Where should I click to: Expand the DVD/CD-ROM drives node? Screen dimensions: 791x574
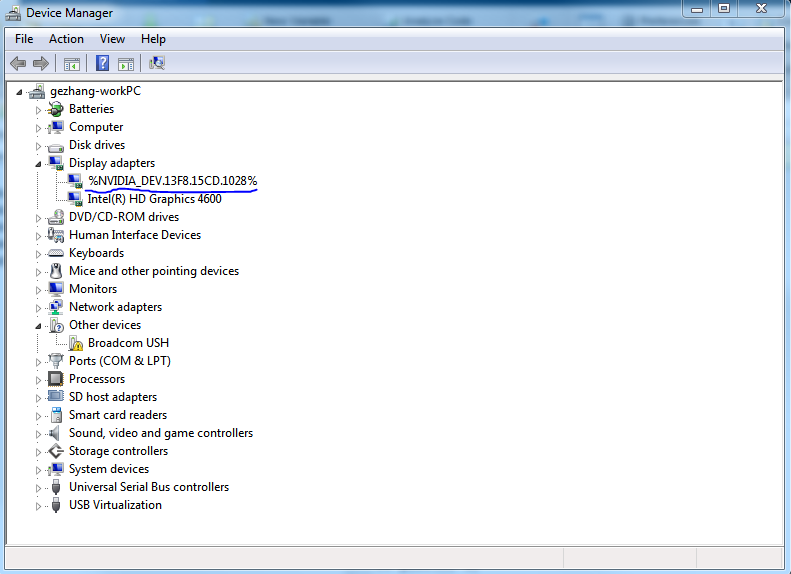(38, 218)
